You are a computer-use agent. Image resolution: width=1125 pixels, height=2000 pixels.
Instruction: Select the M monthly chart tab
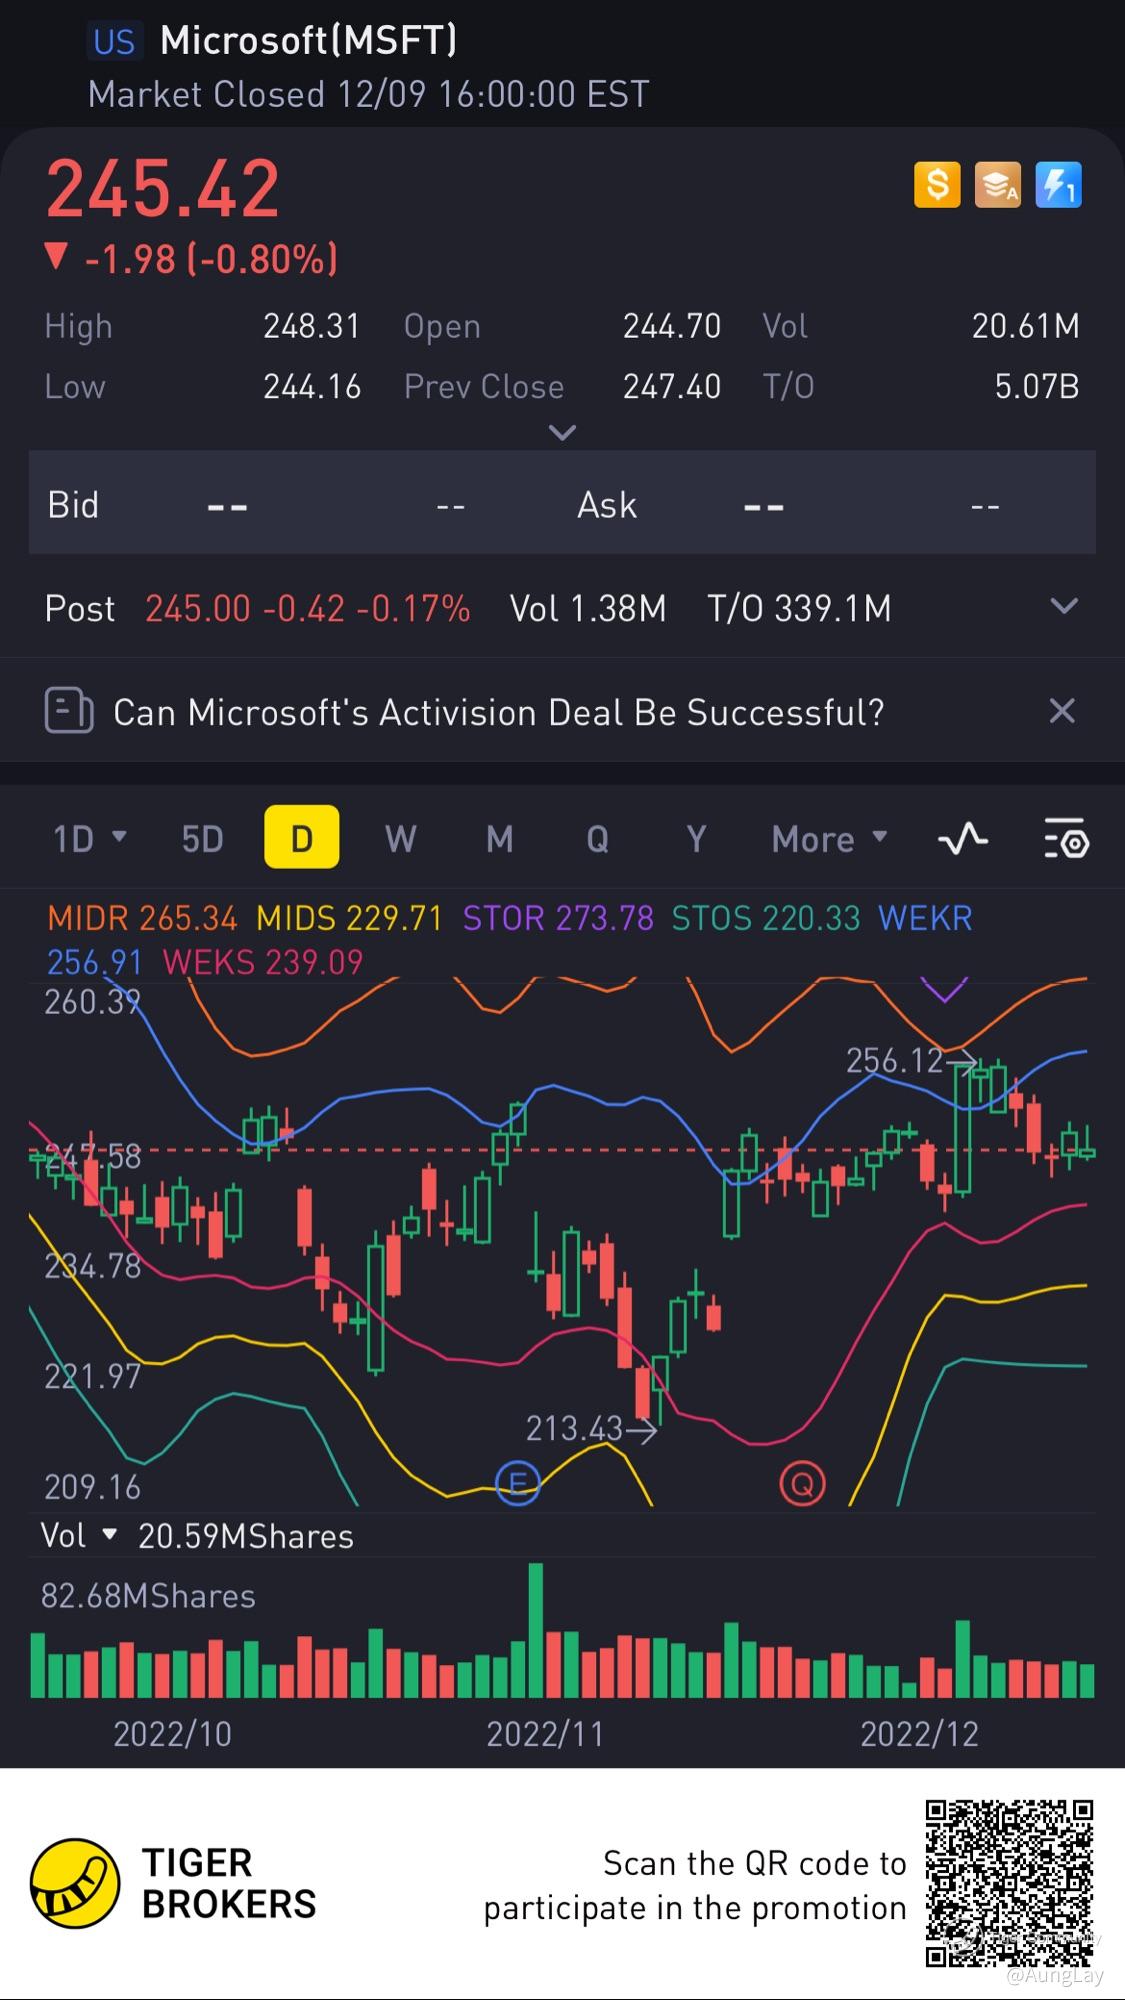pos(499,838)
